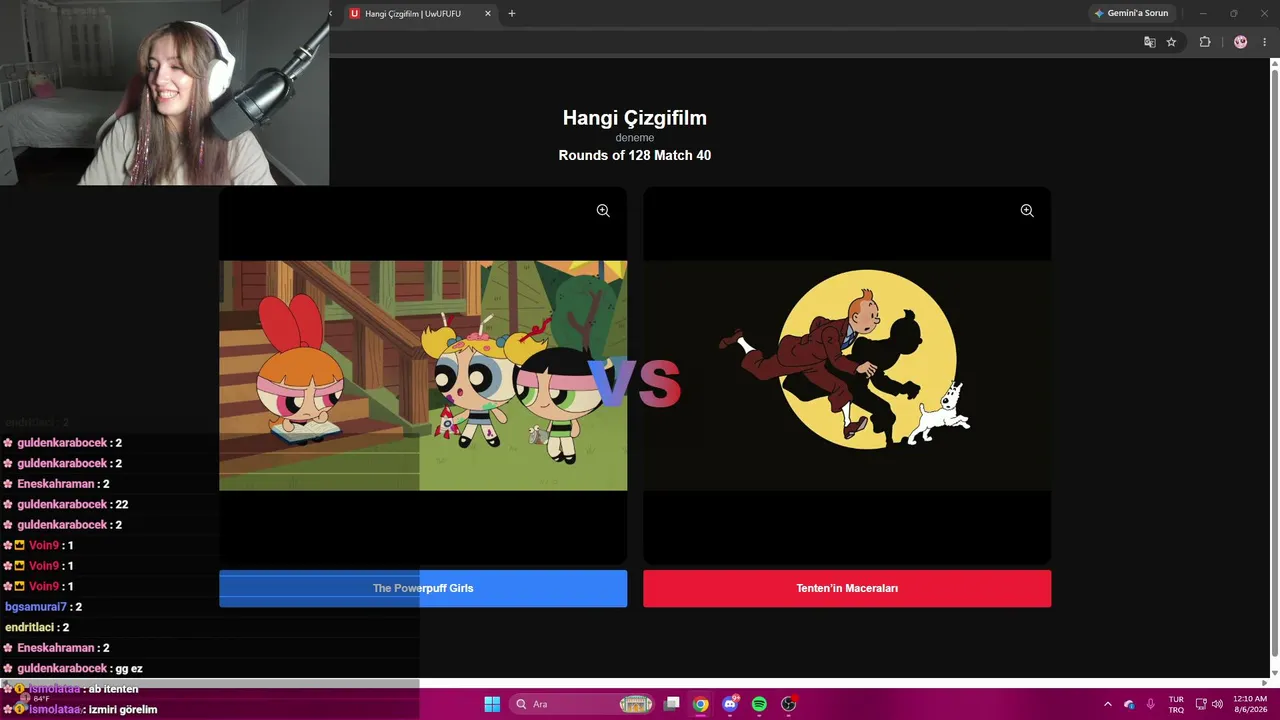
Task: Open the OneDrive cloud tray icon
Action: pos(1129,704)
